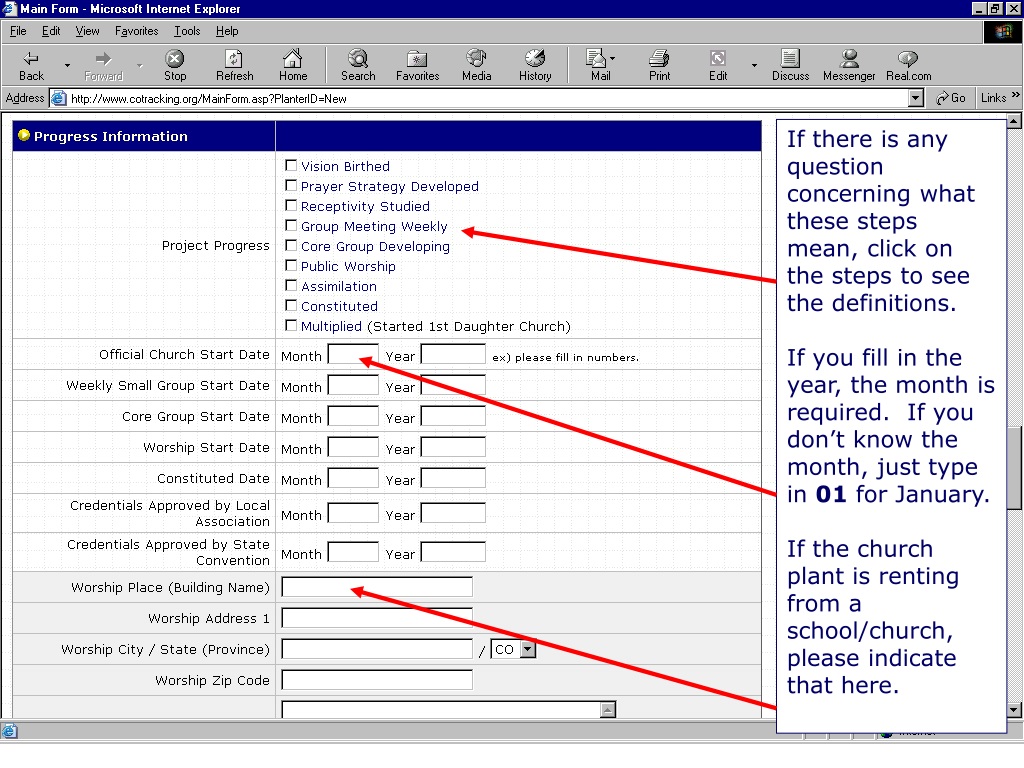Enable the Constituted checkbox
The image size is (1024, 768).
291,306
